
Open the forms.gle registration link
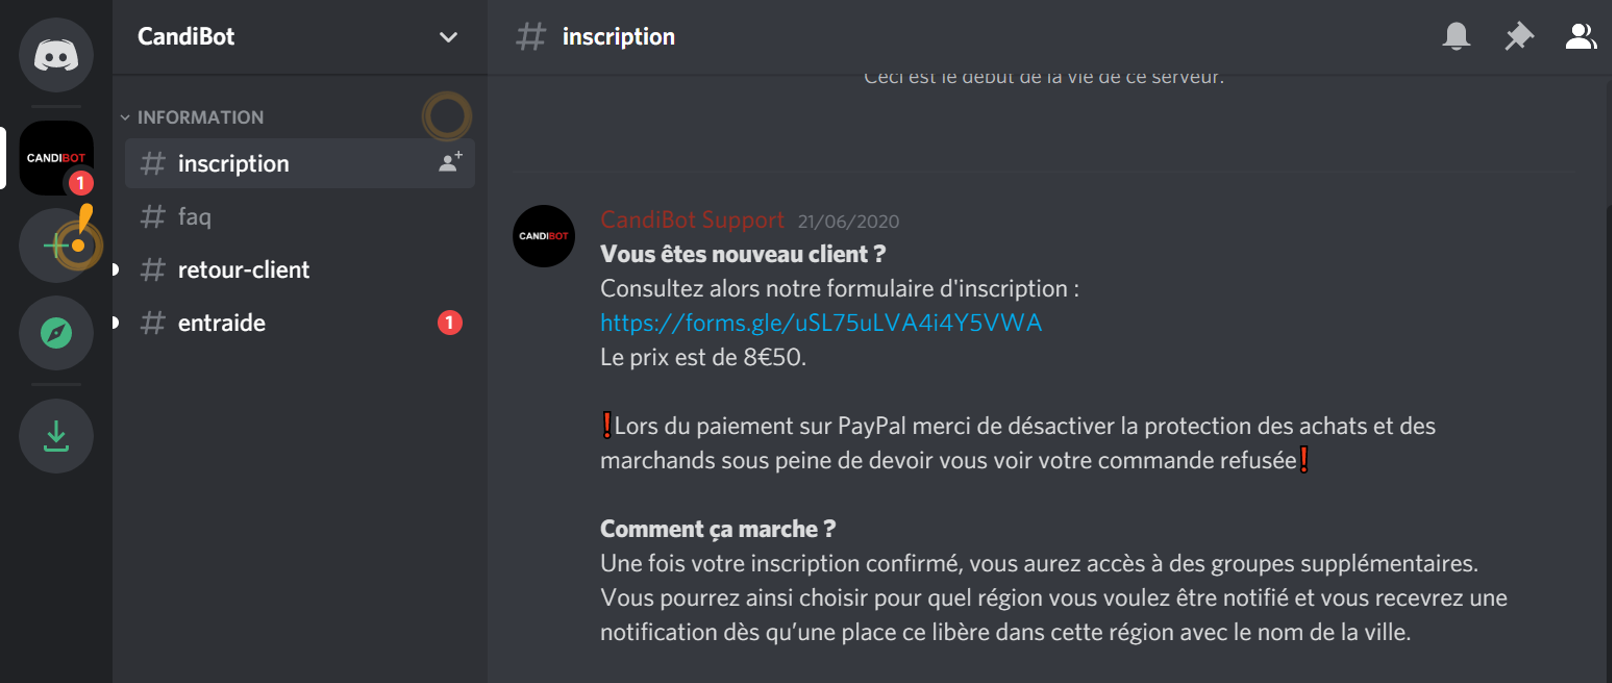821,323
